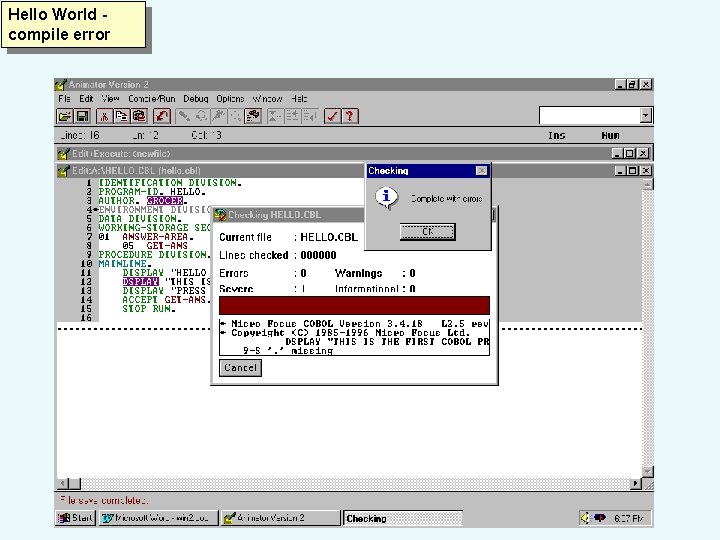Click the Animator Version 2 title bar icon

click(x=61, y=85)
